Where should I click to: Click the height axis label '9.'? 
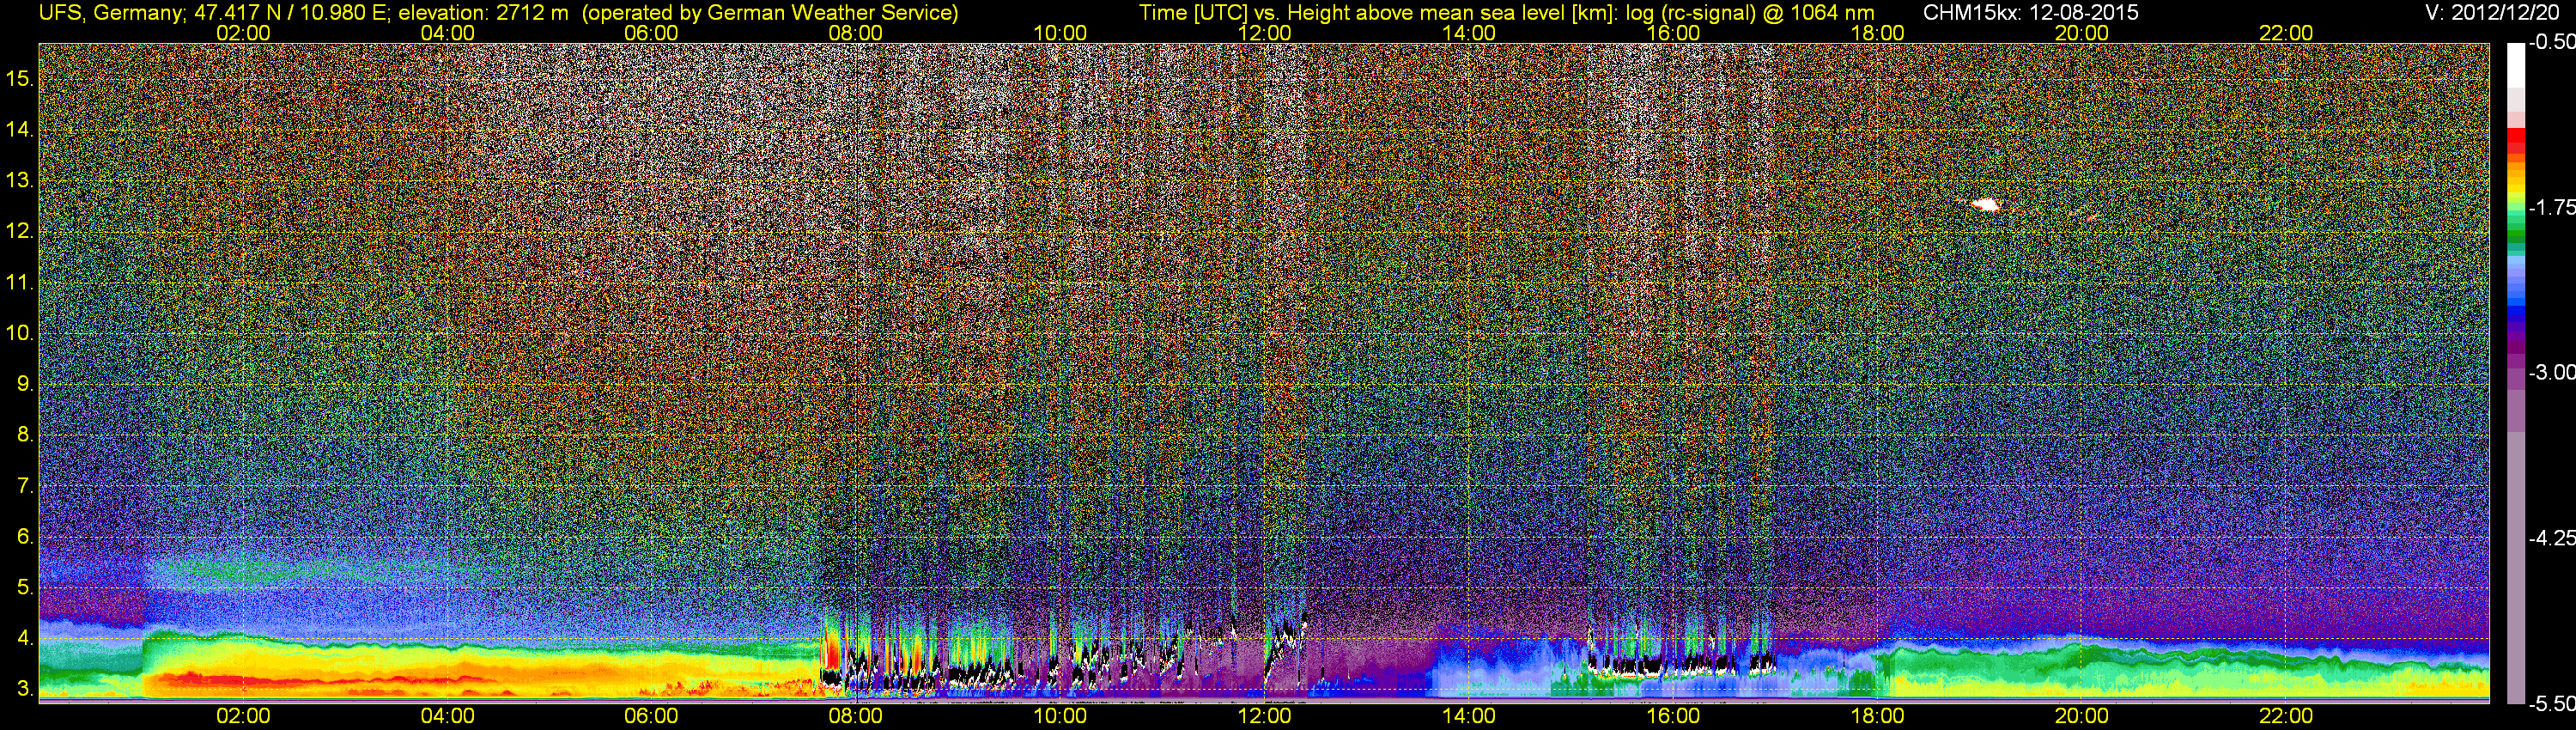pos(25,384)
